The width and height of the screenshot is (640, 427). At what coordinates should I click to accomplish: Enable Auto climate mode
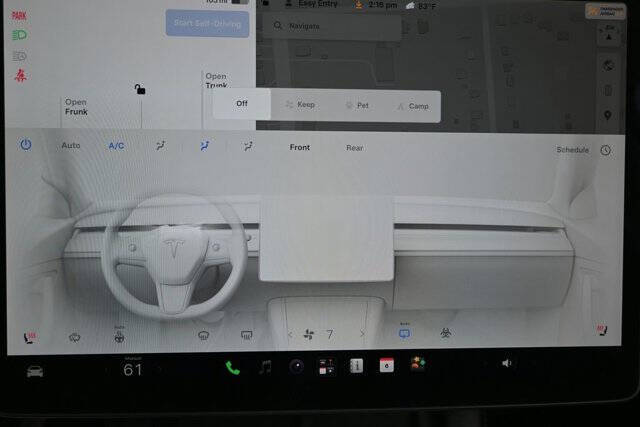(71, 145)
